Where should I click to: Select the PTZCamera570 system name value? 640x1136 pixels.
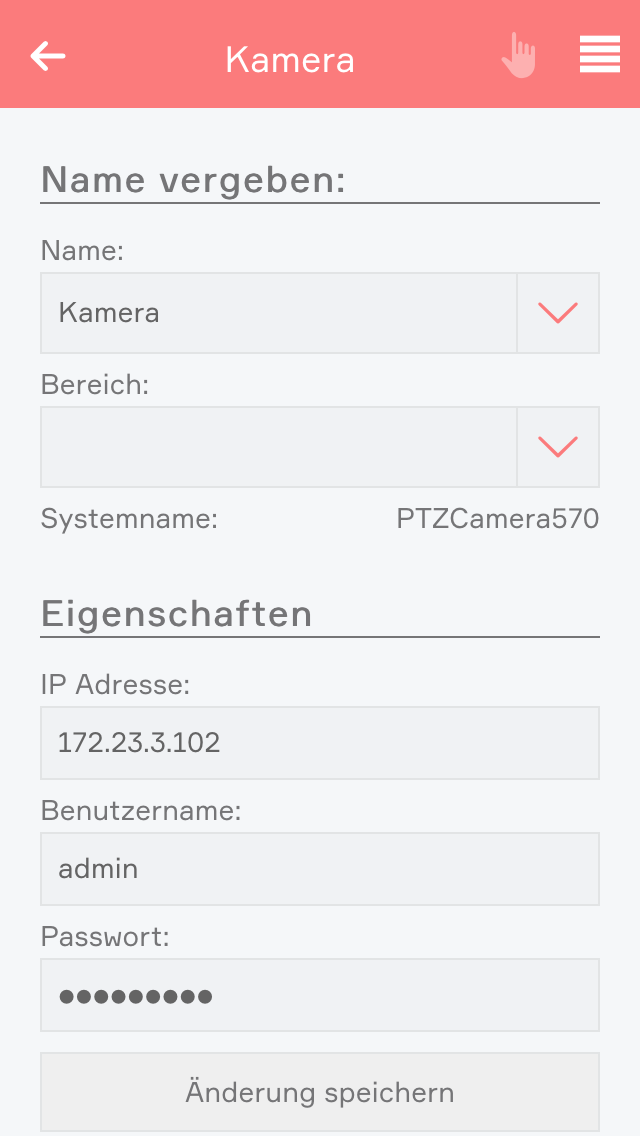coord(497,519)
